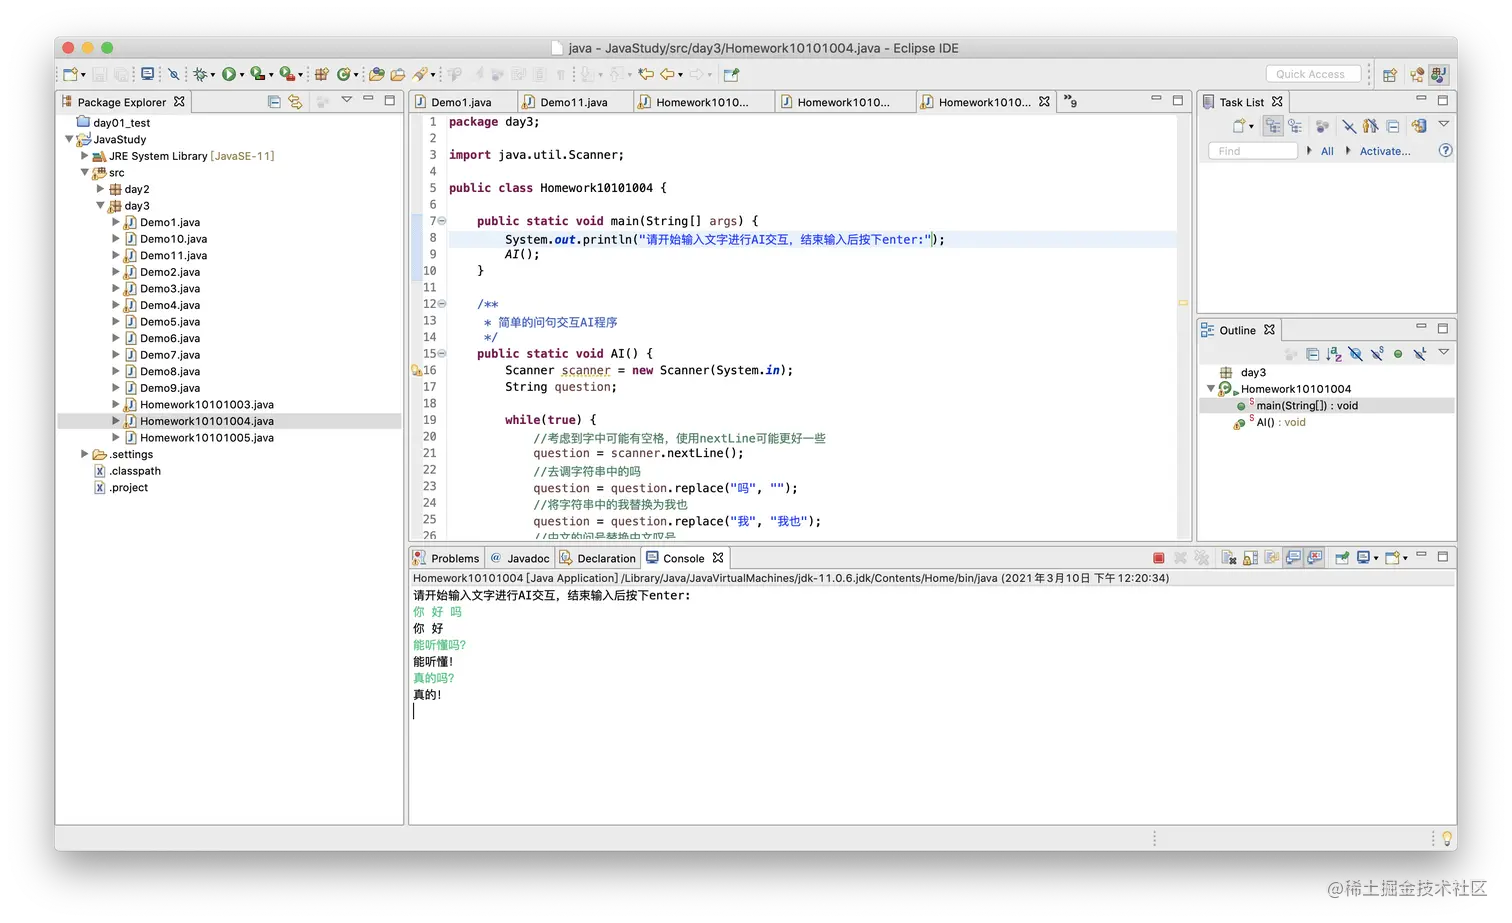Click the Open Task folder icon
The image size is (1512, 923).
coord(398,74)
